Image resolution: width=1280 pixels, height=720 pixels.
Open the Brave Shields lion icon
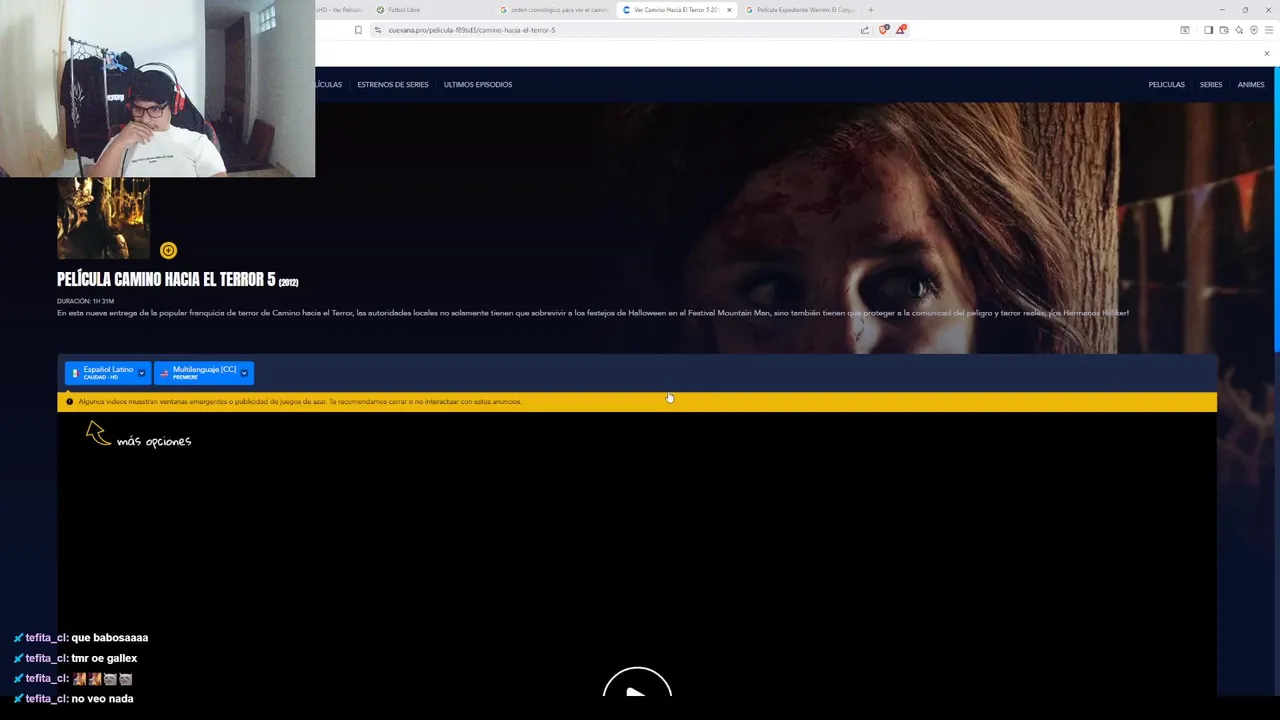[x=883, y=30]
